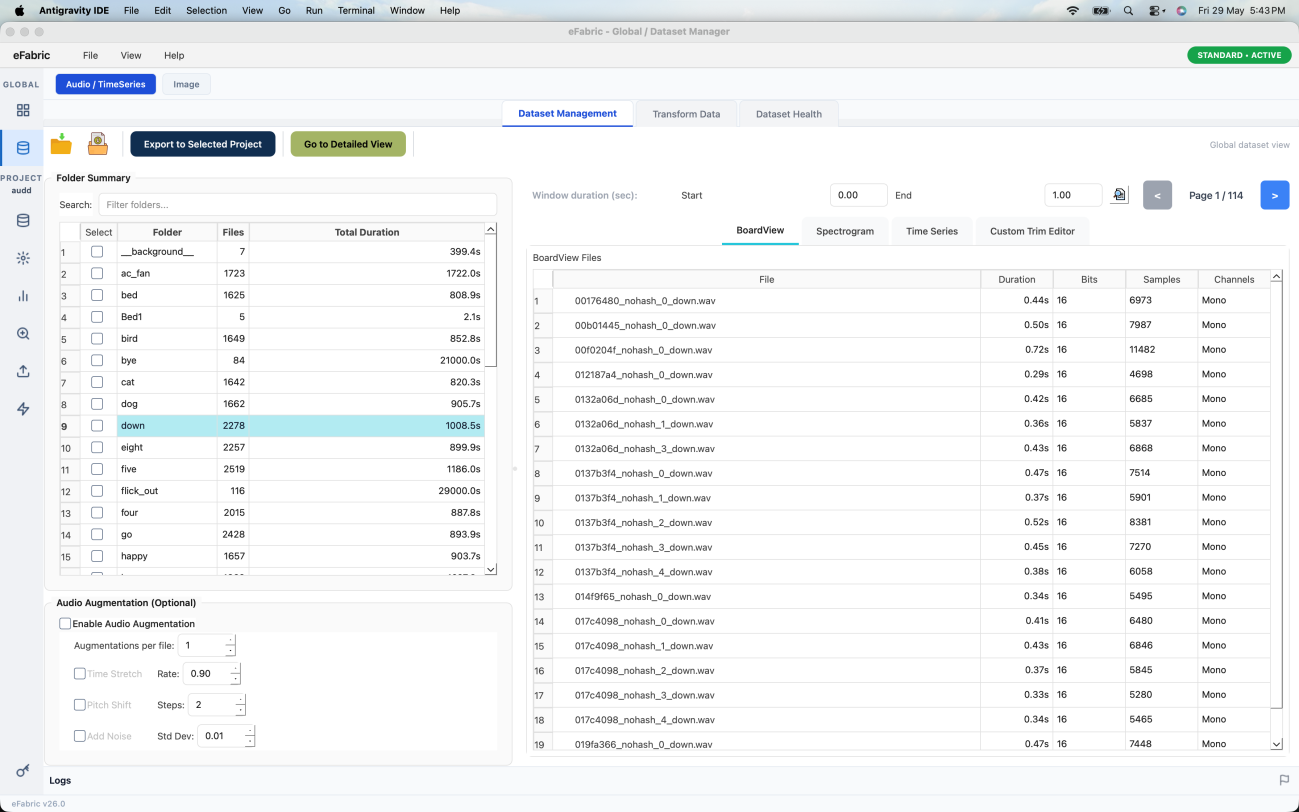Decrease the Rate stepper value
1299x812 pixels.
(x=236, y=679)
